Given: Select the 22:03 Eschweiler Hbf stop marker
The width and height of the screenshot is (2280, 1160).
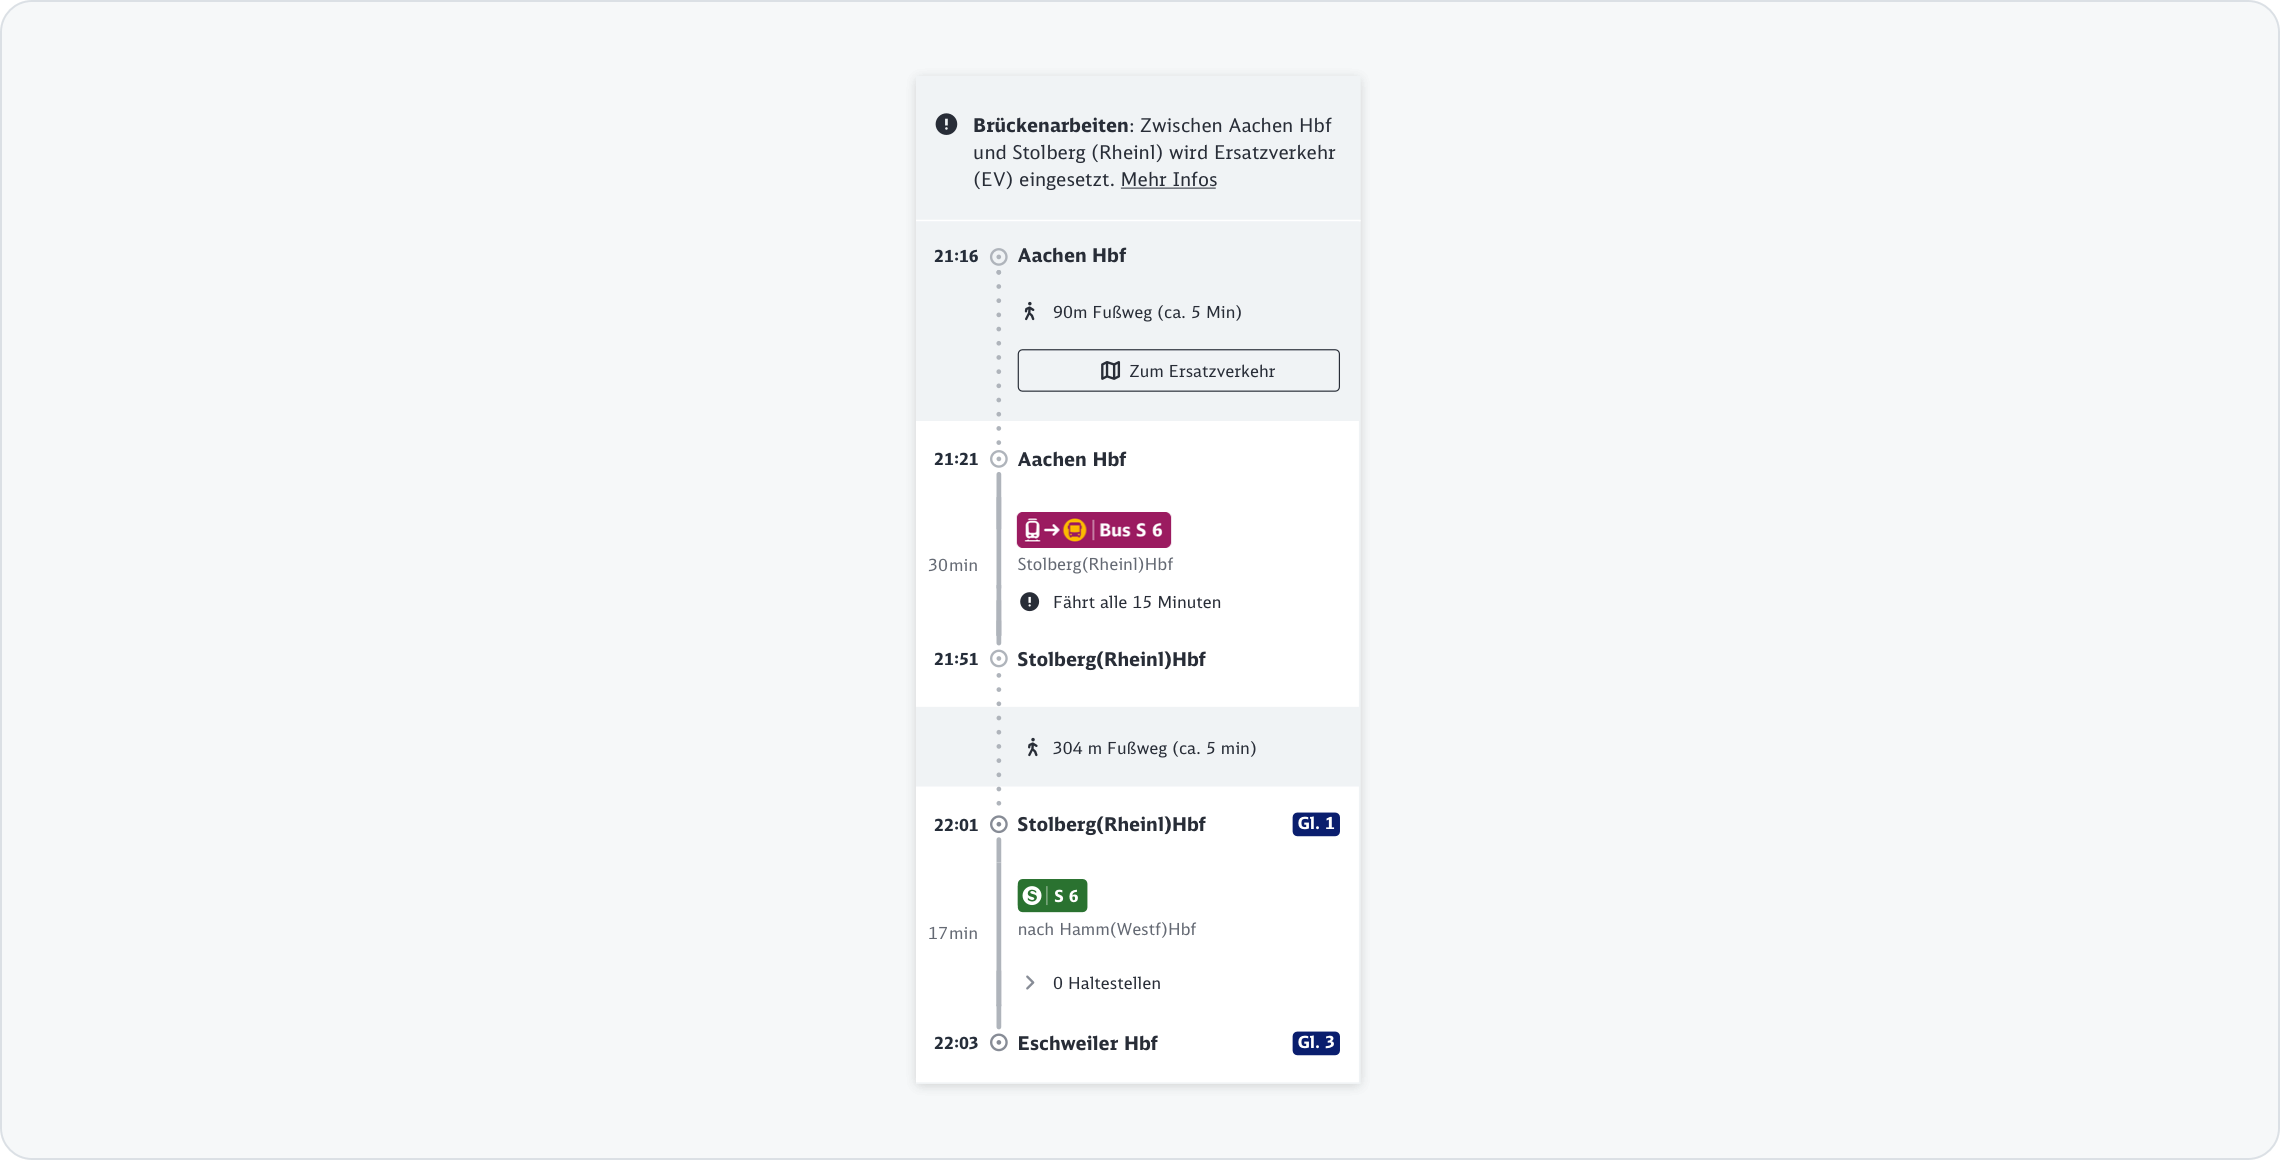Looking at the screenshot, I should tap(998, 1043).
